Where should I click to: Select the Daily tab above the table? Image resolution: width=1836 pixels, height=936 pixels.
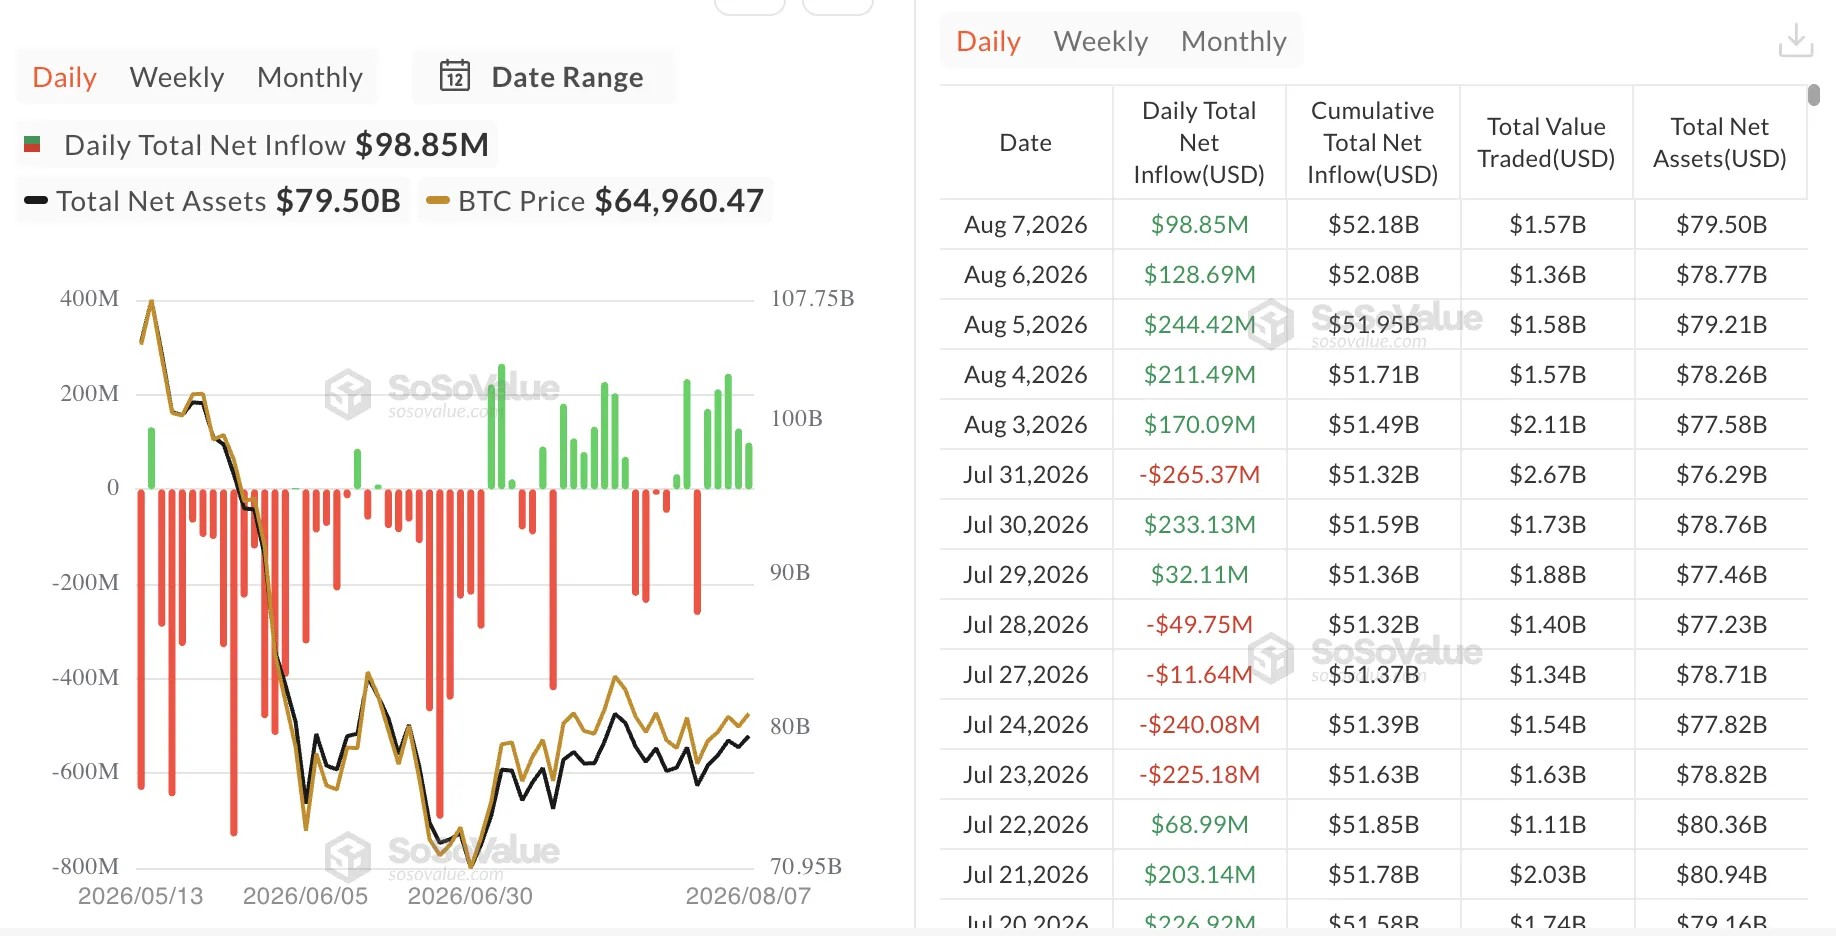point(989,41)
